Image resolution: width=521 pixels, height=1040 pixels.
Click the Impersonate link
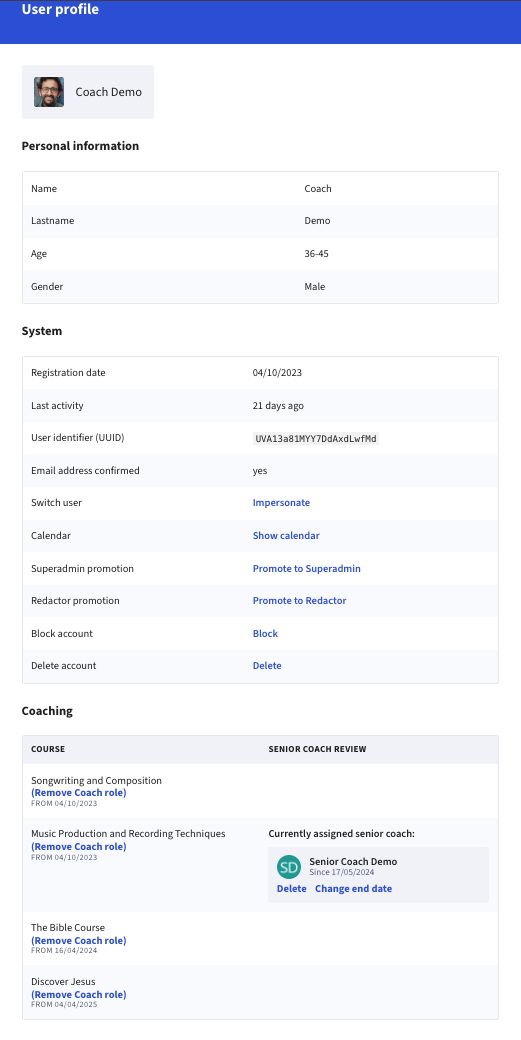[281, 503]
